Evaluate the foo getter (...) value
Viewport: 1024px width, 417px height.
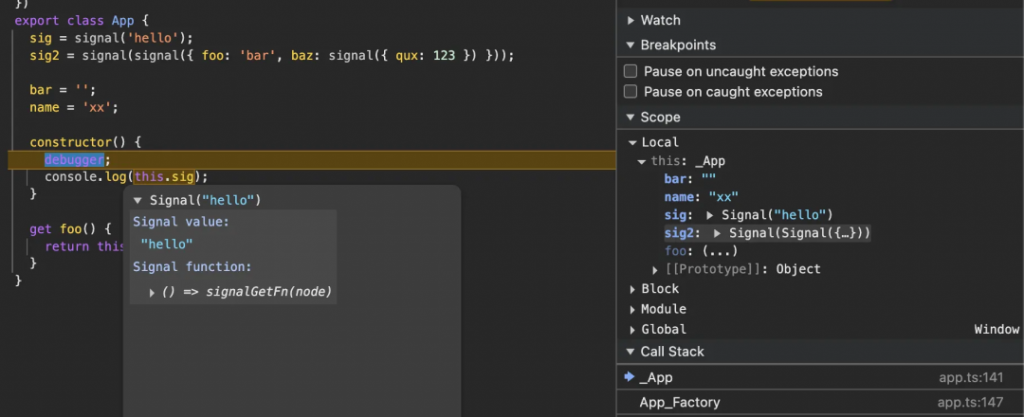[722, 251]
